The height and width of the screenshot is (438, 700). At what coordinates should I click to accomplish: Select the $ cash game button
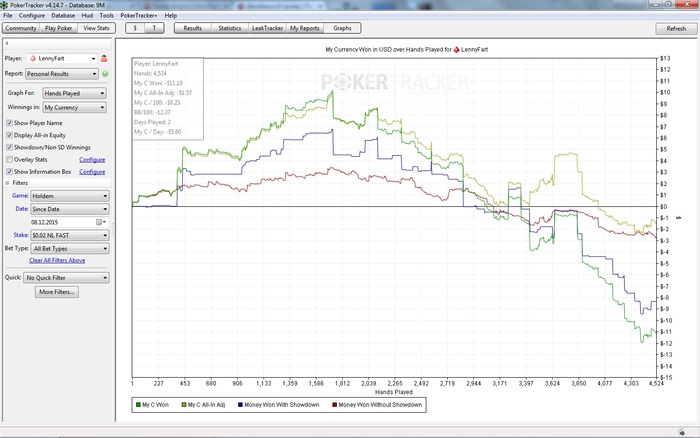click(135, 28)
